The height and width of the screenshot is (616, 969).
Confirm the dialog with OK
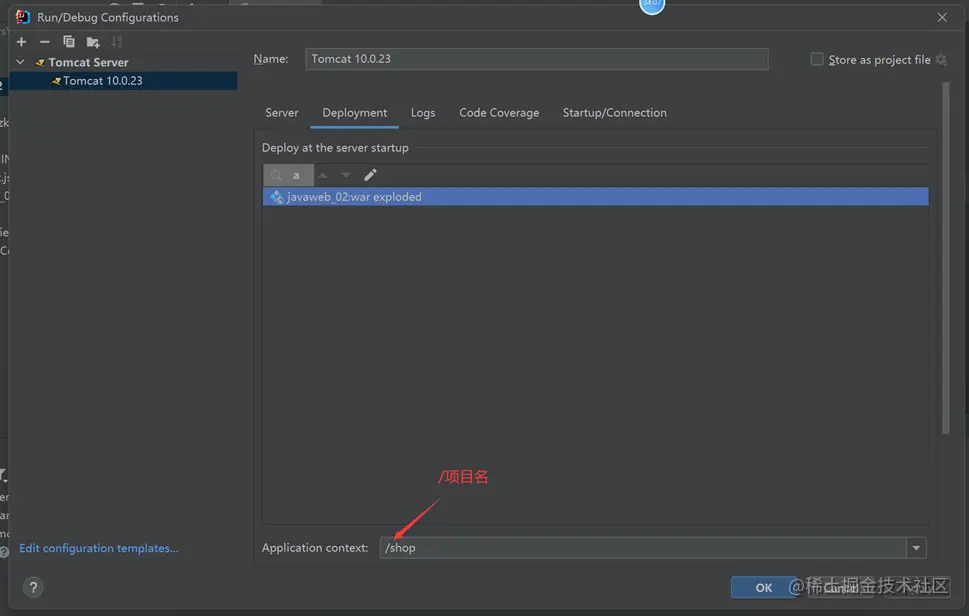tap(764, 588)
